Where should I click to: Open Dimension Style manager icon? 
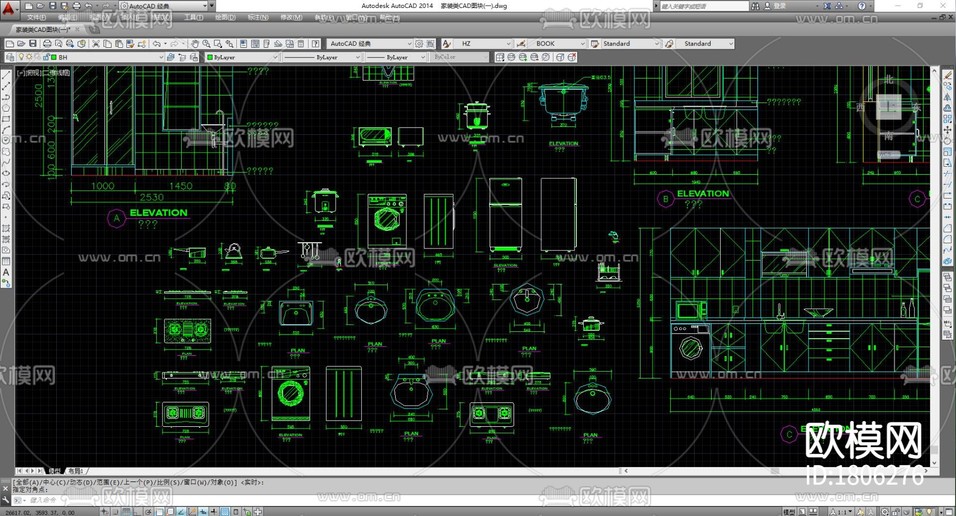click(520, 43)
